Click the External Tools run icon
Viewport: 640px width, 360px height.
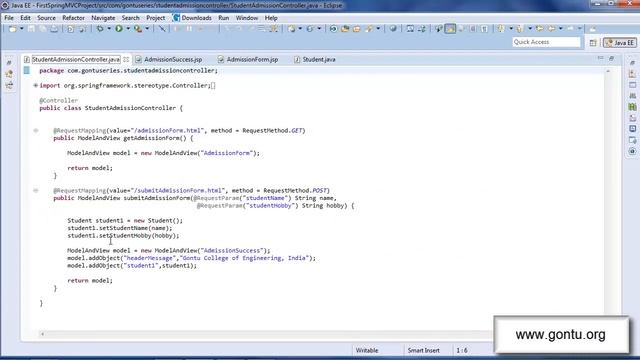pyautogui.click(x=138, y=29)
